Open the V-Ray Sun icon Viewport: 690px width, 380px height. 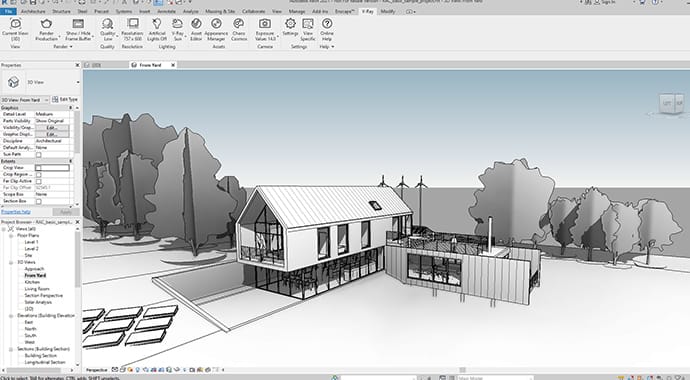tap(177, 23)
